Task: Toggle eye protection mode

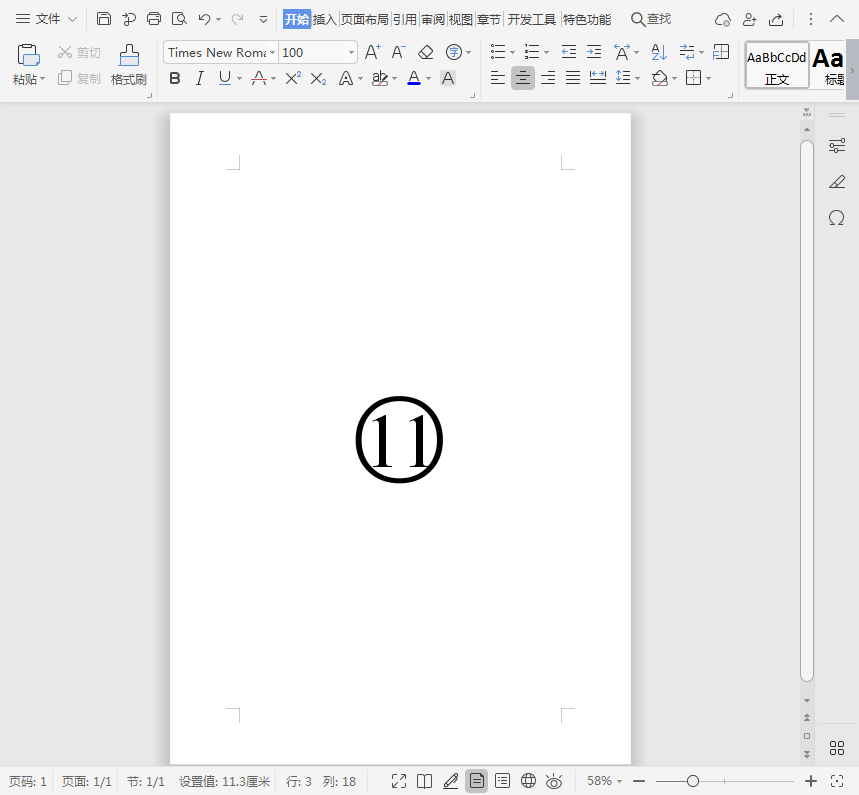Action: point(554,781)
